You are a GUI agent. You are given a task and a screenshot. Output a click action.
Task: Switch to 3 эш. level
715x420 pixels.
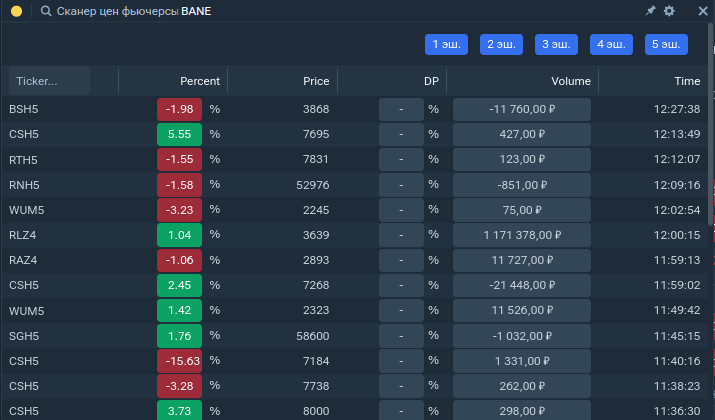(x=556, y=44)
